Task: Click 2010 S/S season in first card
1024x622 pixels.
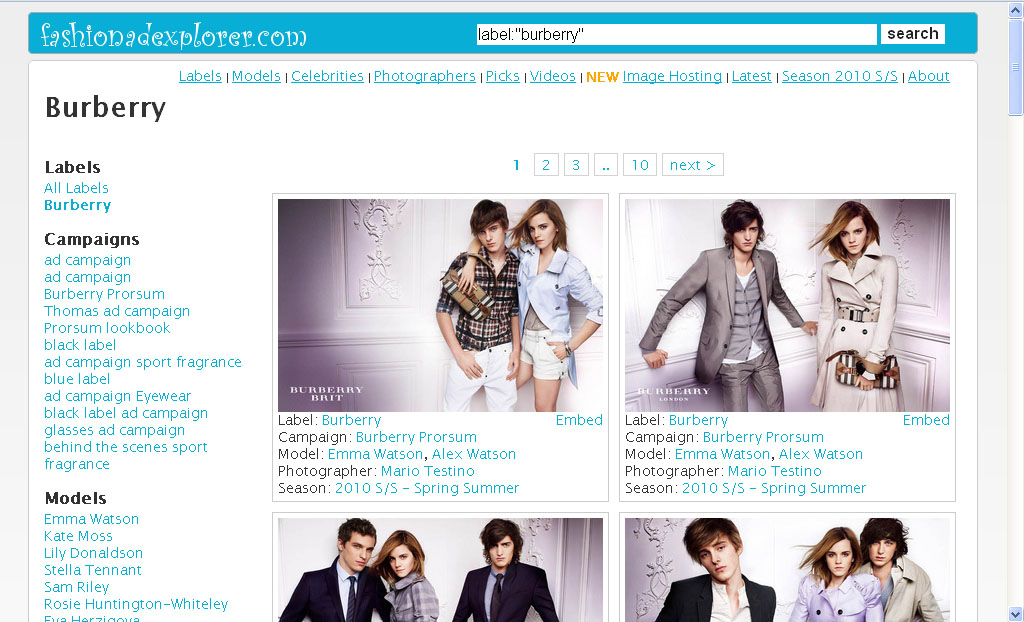Action: point(427,488)
